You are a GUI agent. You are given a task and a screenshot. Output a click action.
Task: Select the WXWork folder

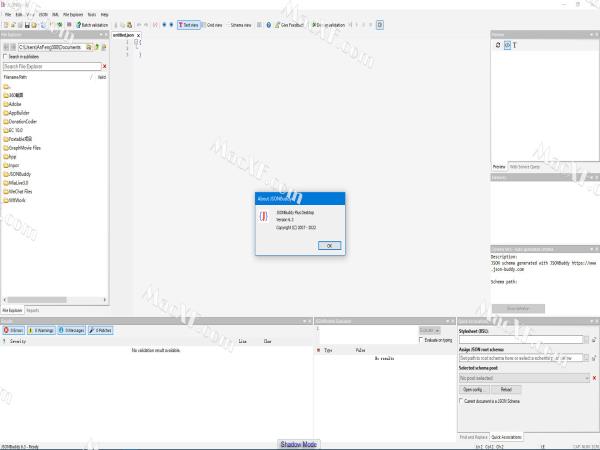point(14,200)
